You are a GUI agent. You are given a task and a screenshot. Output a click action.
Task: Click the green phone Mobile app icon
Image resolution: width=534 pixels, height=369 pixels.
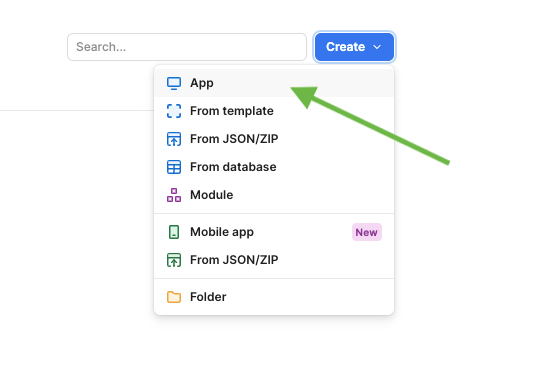[174, 232]
